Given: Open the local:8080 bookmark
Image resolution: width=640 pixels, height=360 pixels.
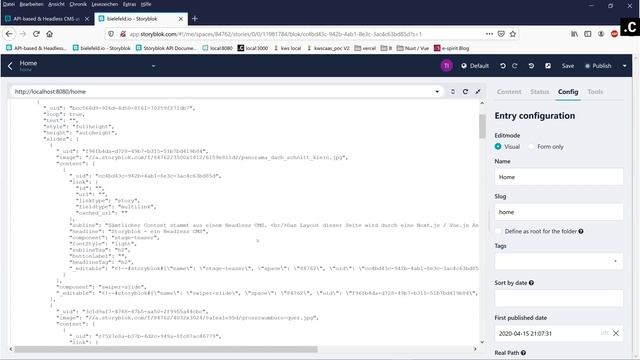Looking at the screenshot, I should click(217, 48).
